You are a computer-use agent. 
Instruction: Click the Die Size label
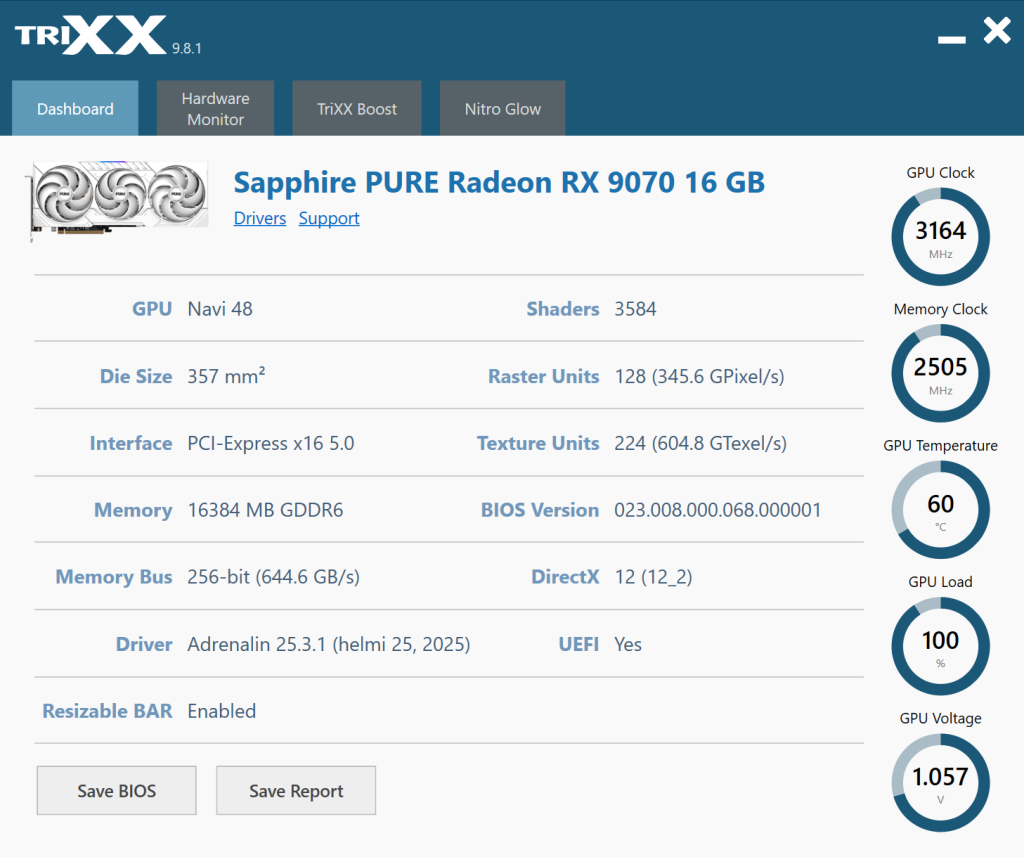(136, 376)
